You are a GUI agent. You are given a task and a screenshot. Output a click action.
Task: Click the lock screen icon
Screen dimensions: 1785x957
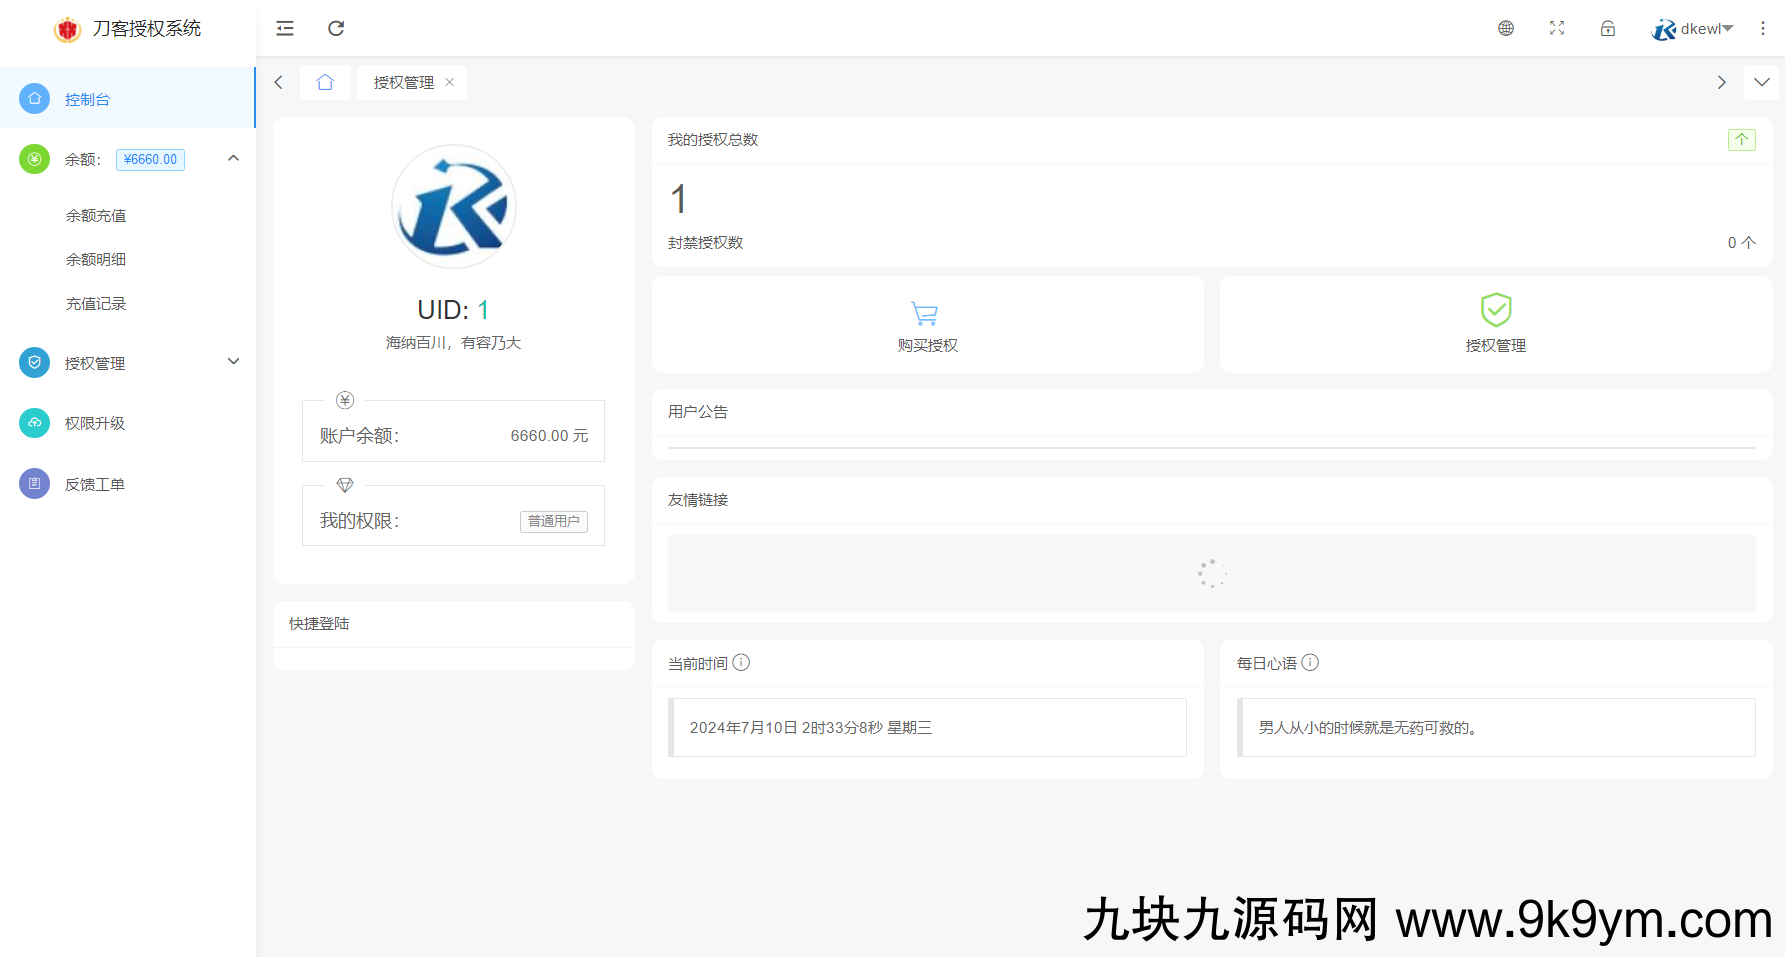pos(1608,28)
